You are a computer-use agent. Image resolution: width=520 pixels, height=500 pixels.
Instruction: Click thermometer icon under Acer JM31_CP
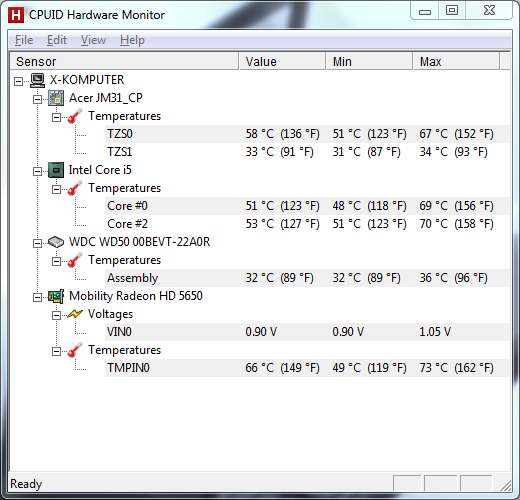[75, 116]
